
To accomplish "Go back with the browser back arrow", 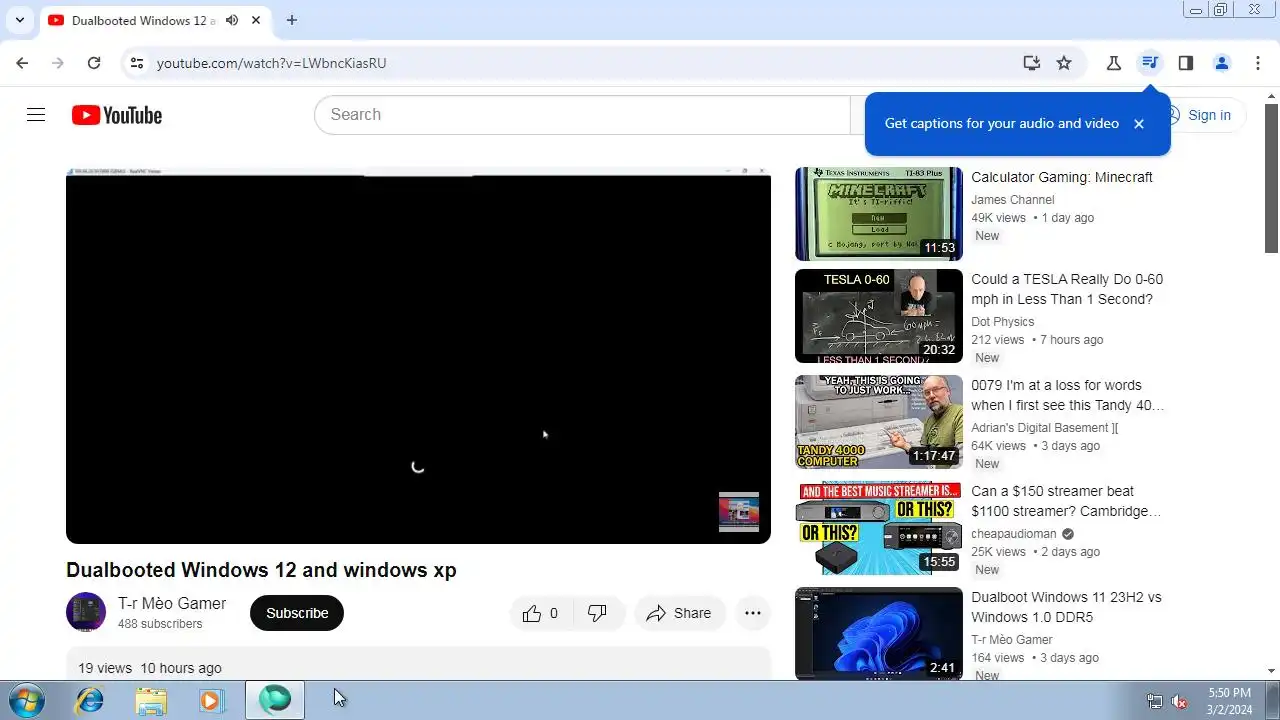I will tap(22, 63).
